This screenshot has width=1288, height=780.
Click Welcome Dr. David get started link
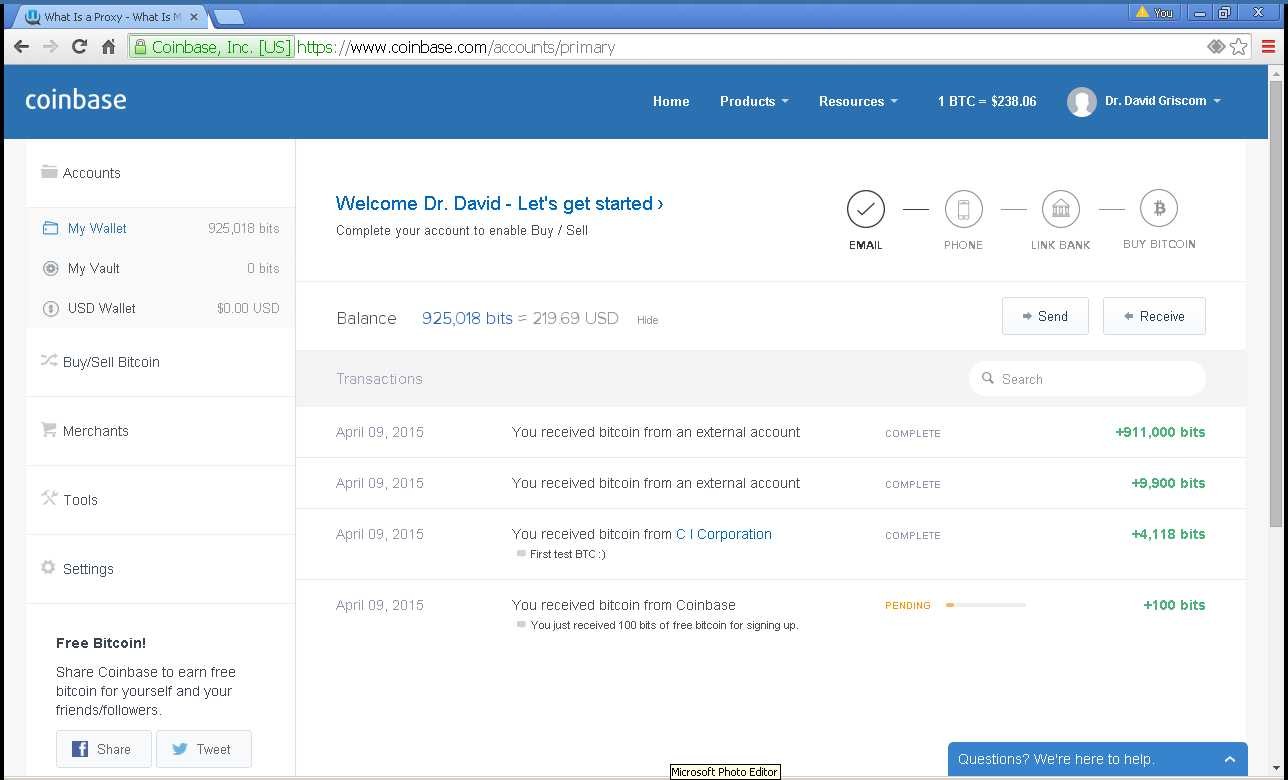pos(499,203)
